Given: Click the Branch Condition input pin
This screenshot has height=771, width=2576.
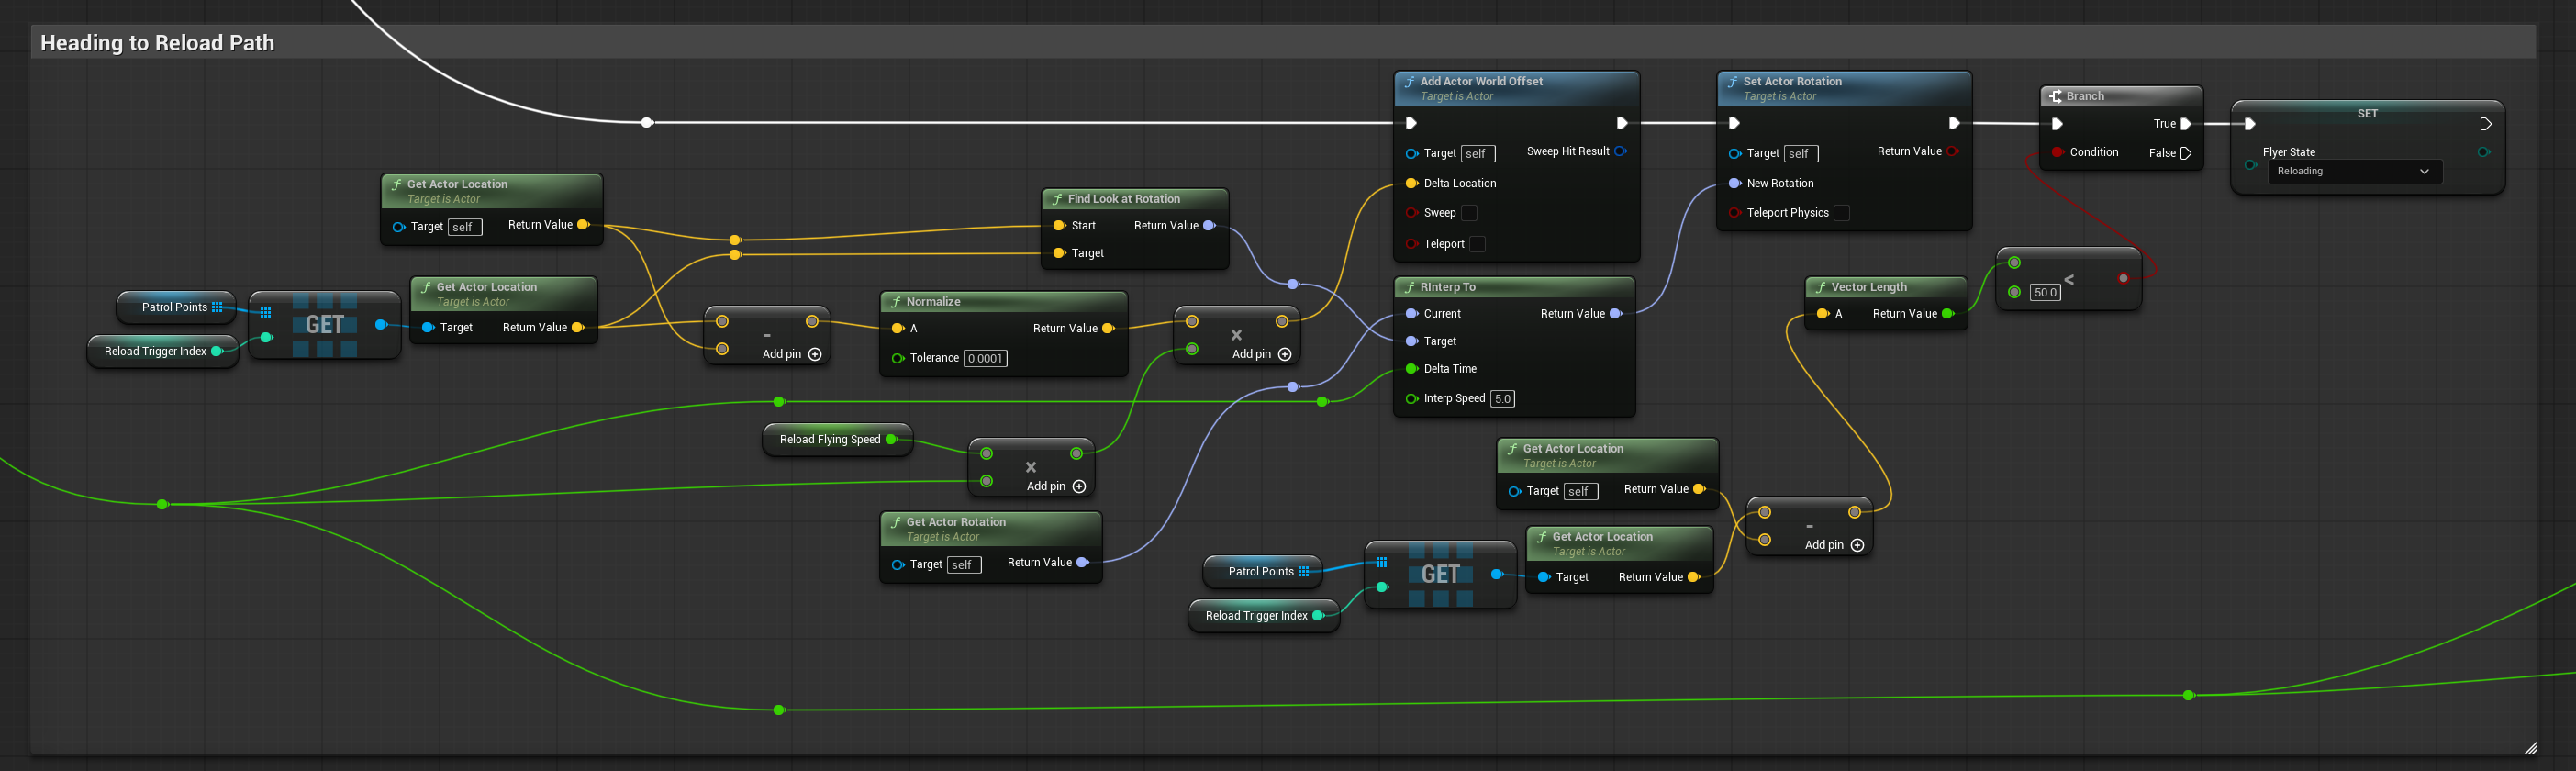Looking at the screenshot, I should pos(2057,153).
